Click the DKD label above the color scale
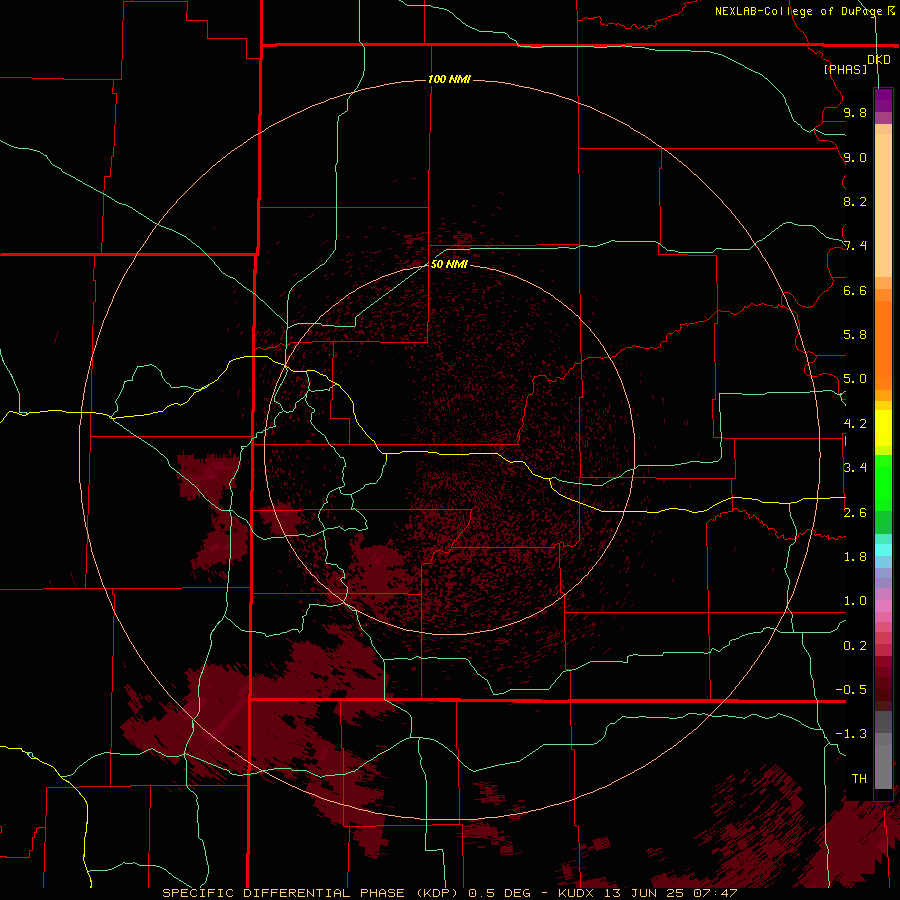Viewport: 900px width, 900px height. click(x=879, y=60)
